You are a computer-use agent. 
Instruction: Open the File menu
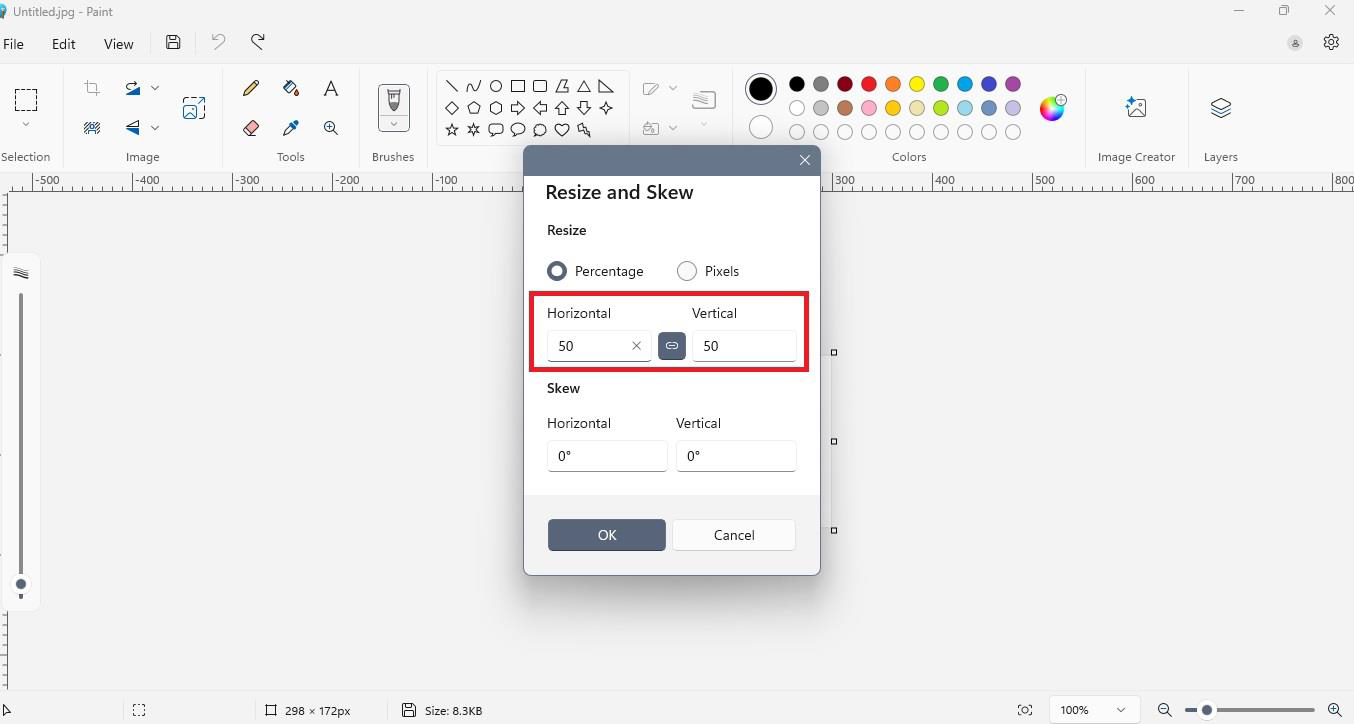[14, 44]
